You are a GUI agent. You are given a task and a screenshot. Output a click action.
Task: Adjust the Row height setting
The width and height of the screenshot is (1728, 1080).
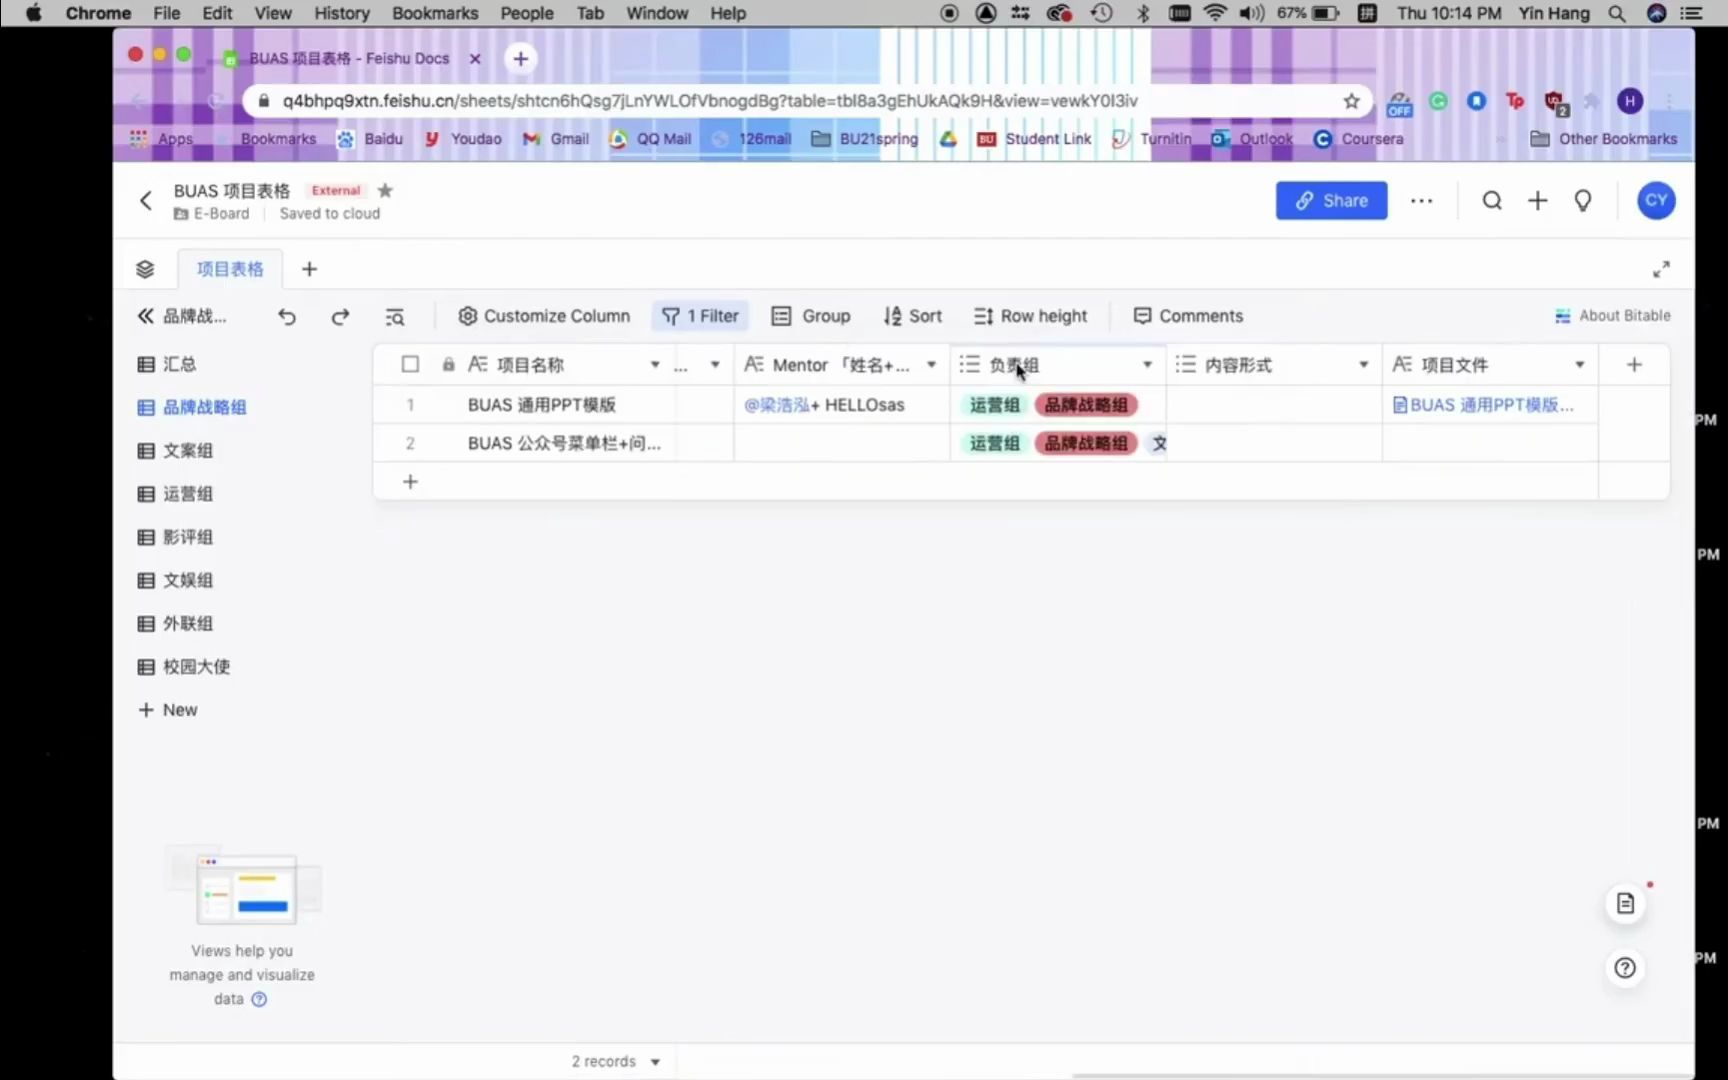(x=1030, y=315)
